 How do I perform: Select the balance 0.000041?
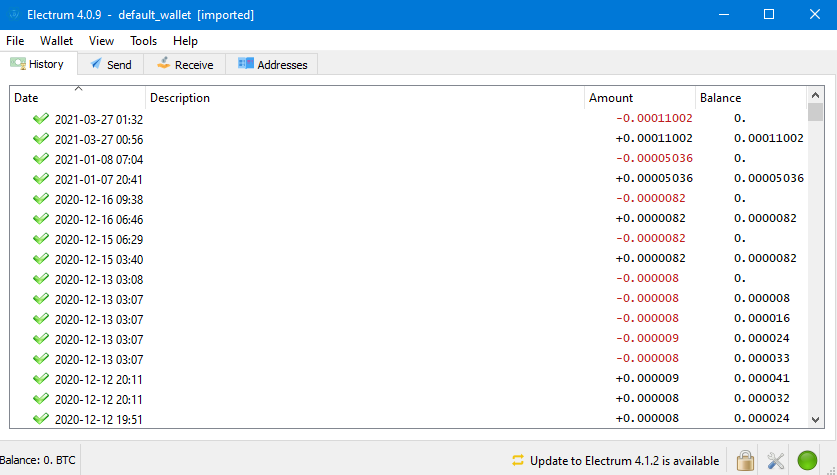click(x=762, y=378)
